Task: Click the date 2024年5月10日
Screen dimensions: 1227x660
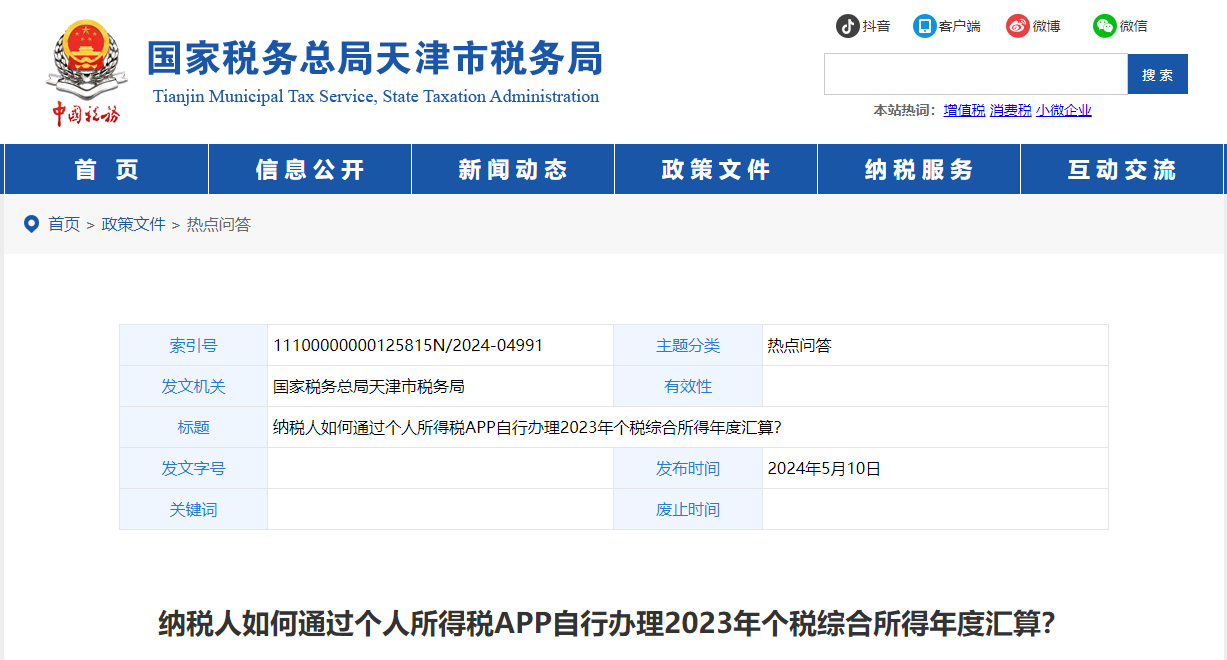Action: click(824, 468)
